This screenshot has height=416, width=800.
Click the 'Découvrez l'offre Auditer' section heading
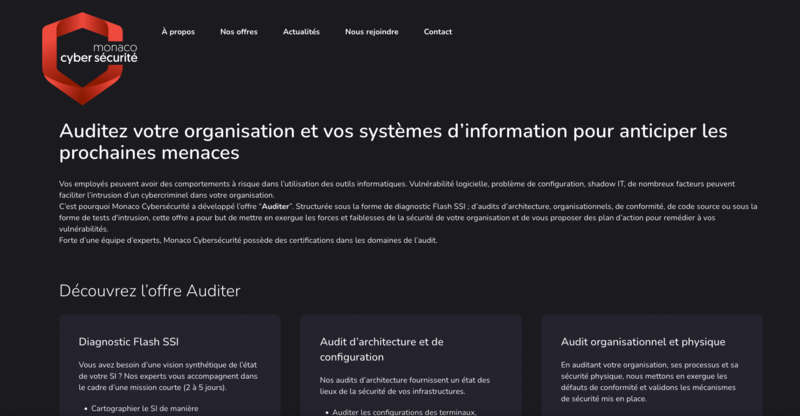149,291
